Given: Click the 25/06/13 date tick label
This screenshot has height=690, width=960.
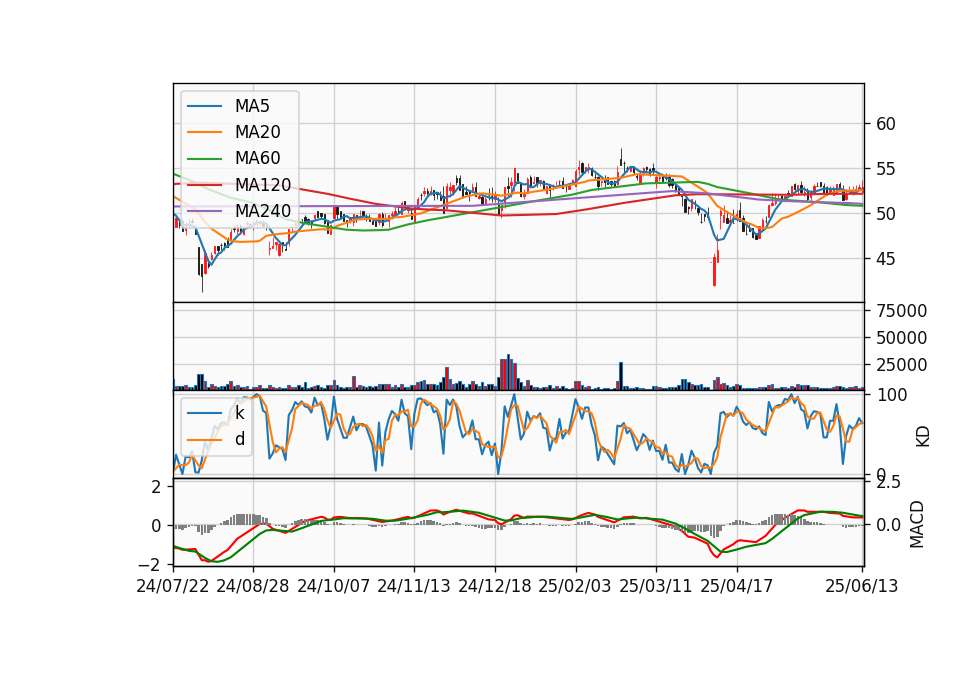Looking at the screenshot, I should click(862, 586).
